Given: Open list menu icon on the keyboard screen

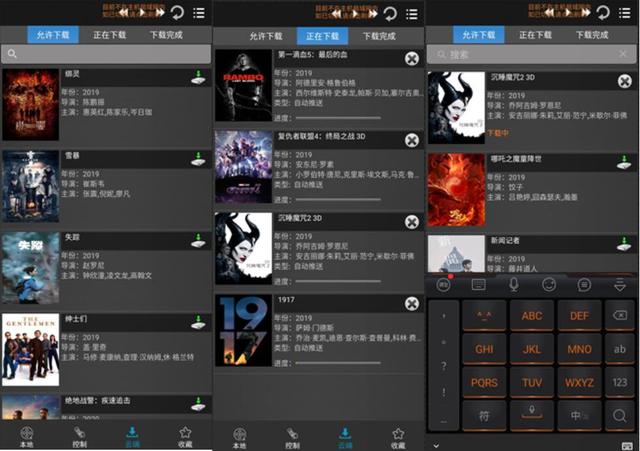Looking at the screenshot, I should 624,13.
